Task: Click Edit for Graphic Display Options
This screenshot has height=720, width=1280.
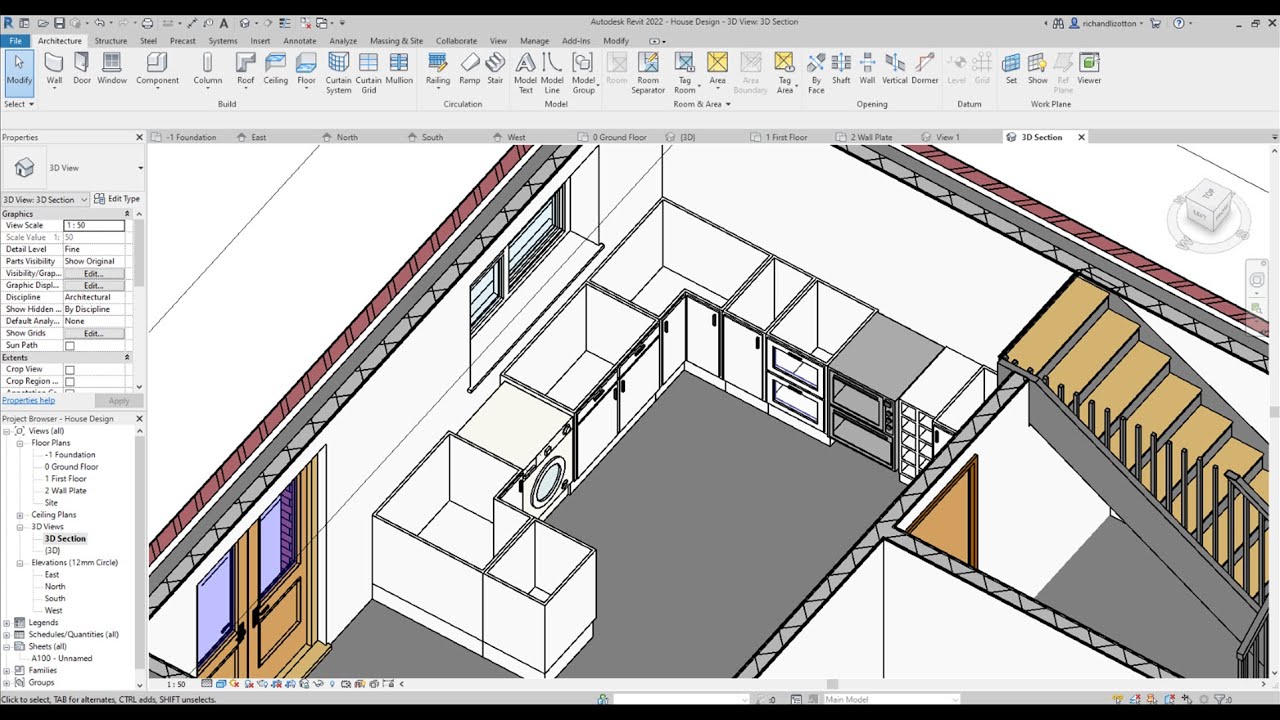Action: coord(94,285)
